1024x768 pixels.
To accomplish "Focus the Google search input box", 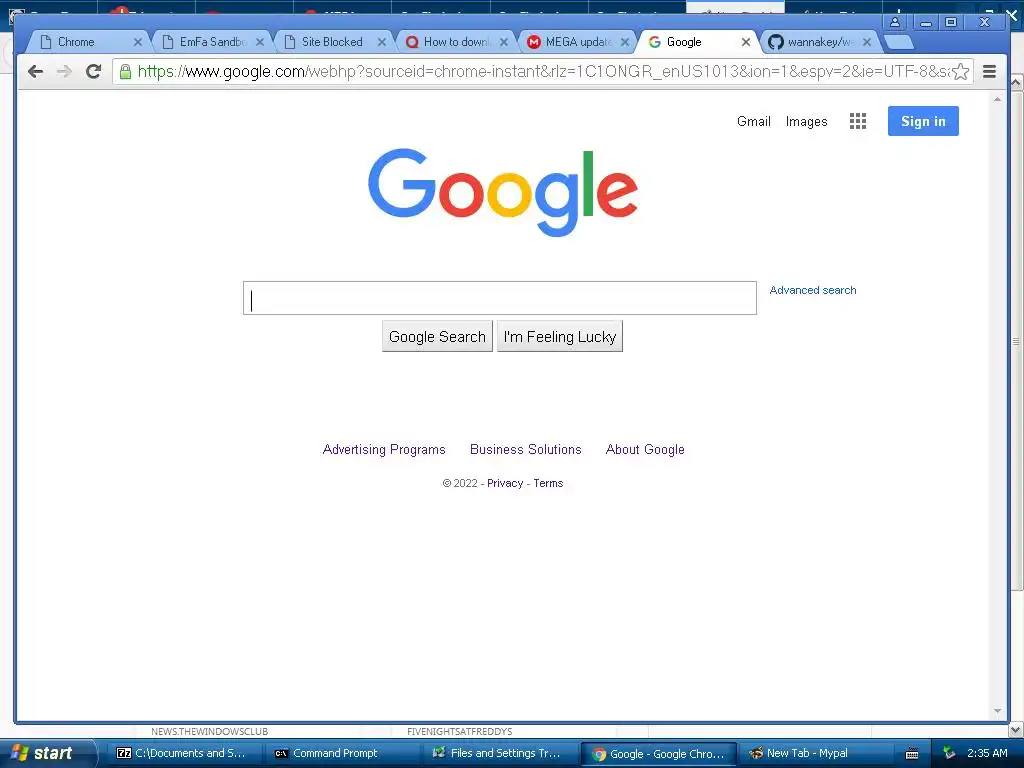I will point(500,298).
